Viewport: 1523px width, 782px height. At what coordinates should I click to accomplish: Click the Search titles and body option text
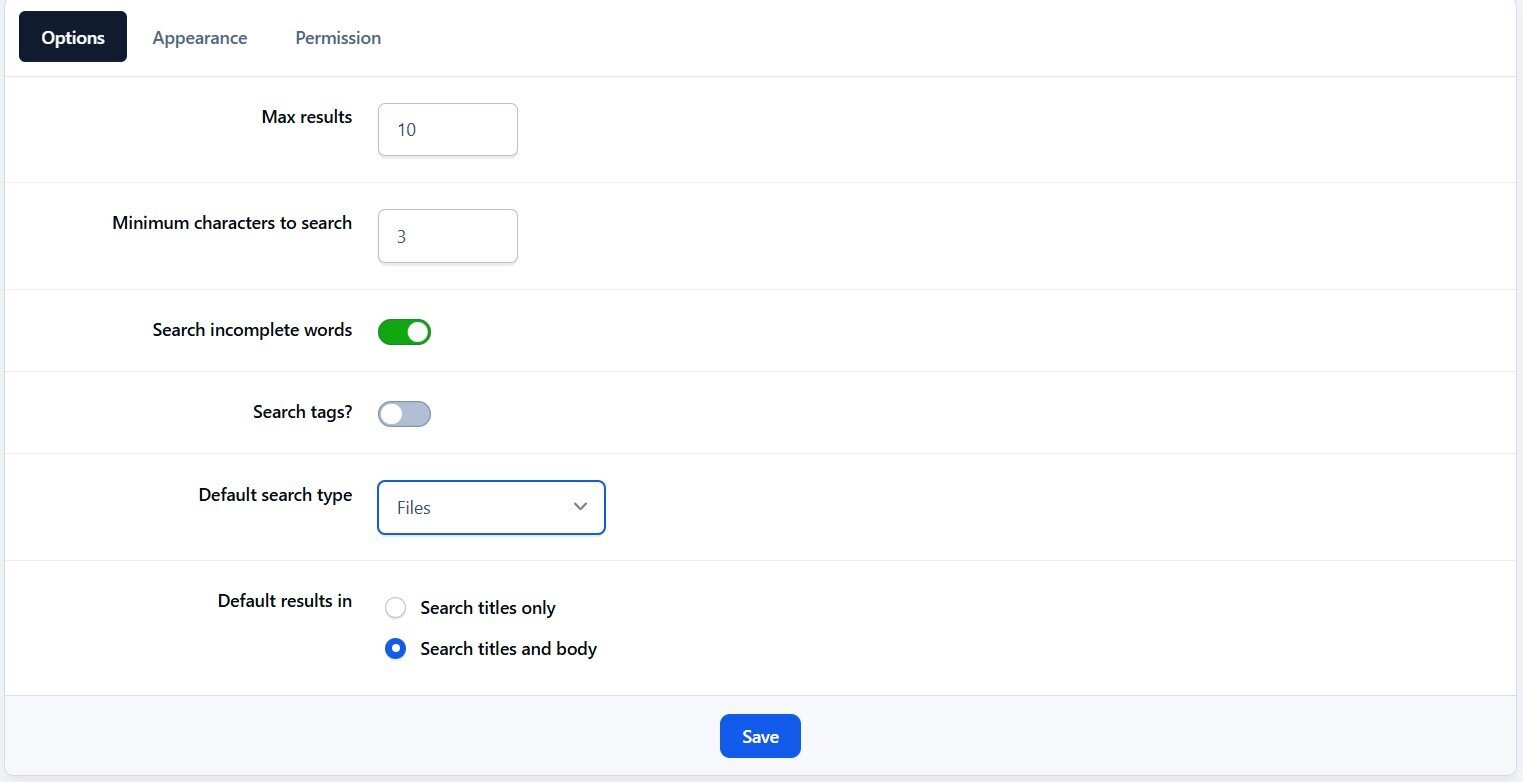[x=508, y=649]
